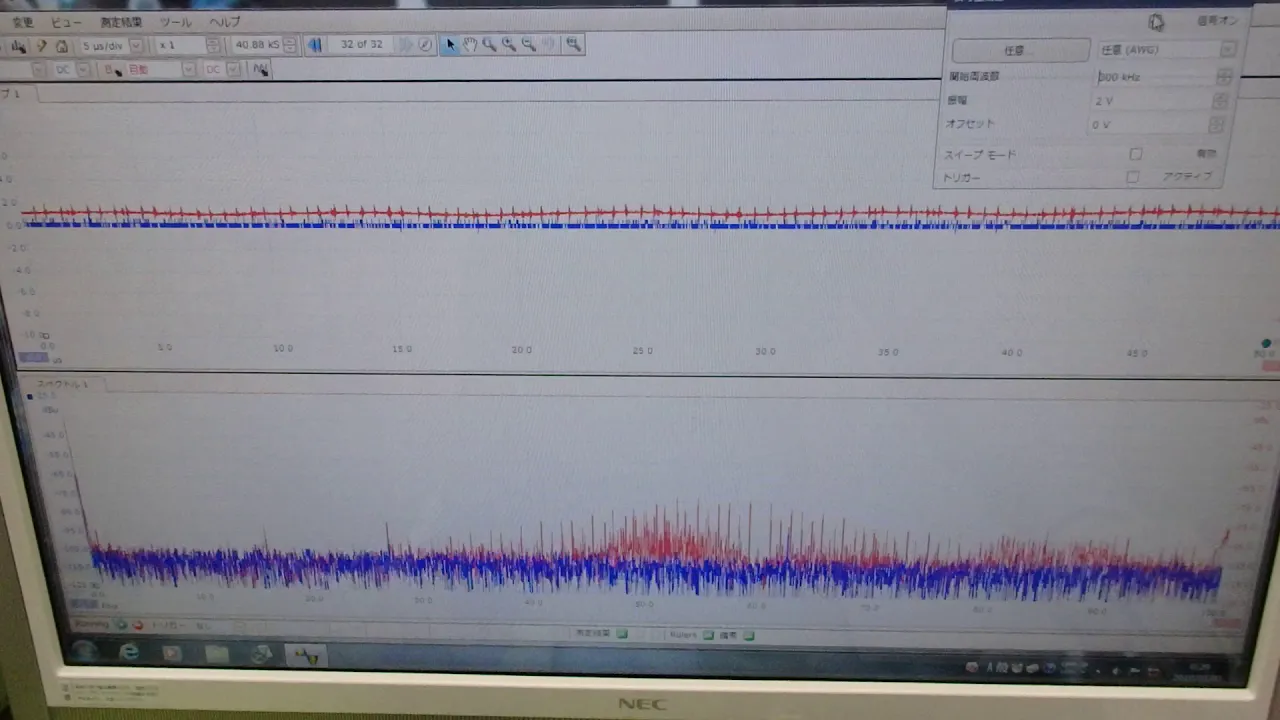Click the zoom out magnifier tool
Screen dimensions: 1280x720
(528, 44)
